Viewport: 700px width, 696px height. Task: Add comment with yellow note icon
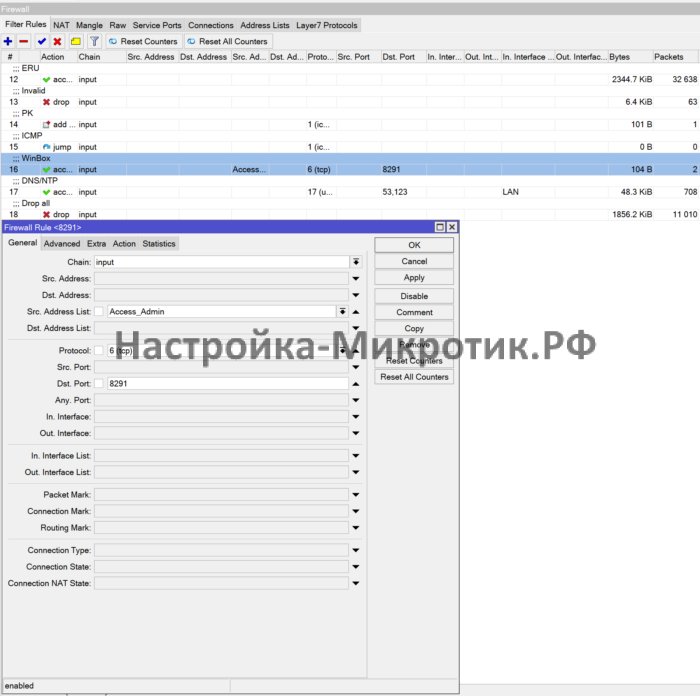[76, 42]
